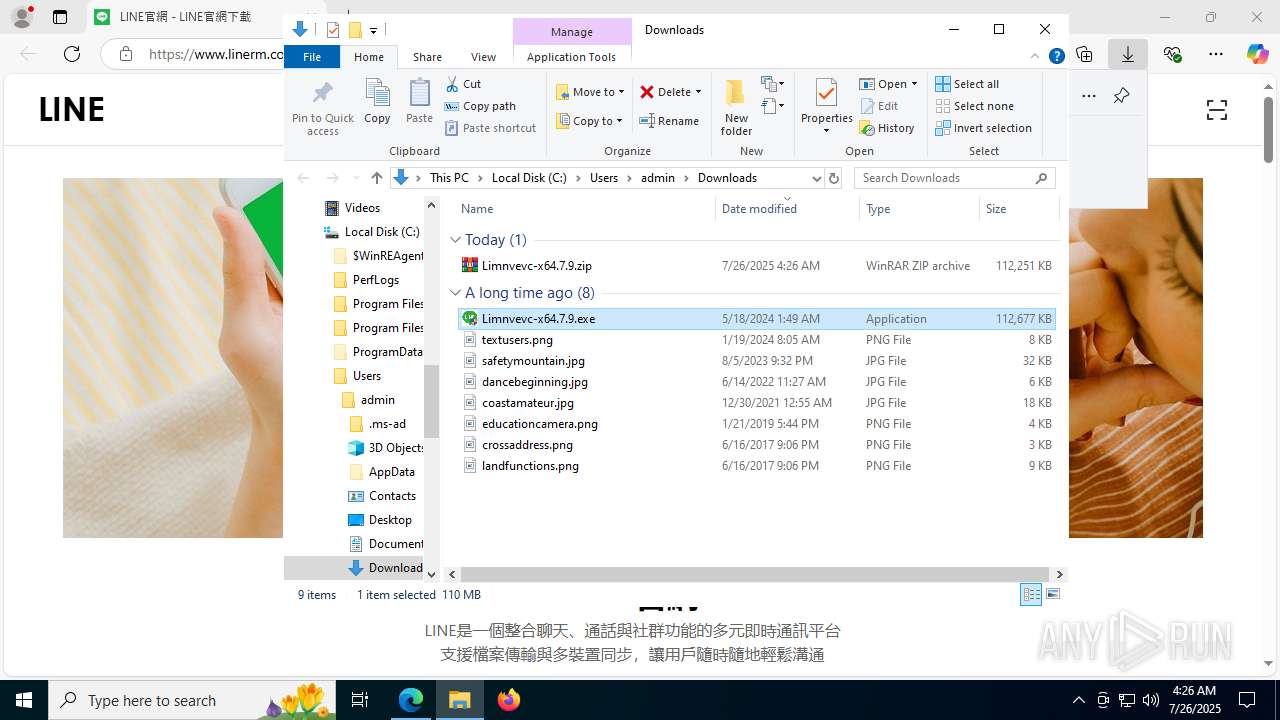Click the Properties icon
Image resolution: width=1280 pixels, height=720 pixels.
pos(826,93)
